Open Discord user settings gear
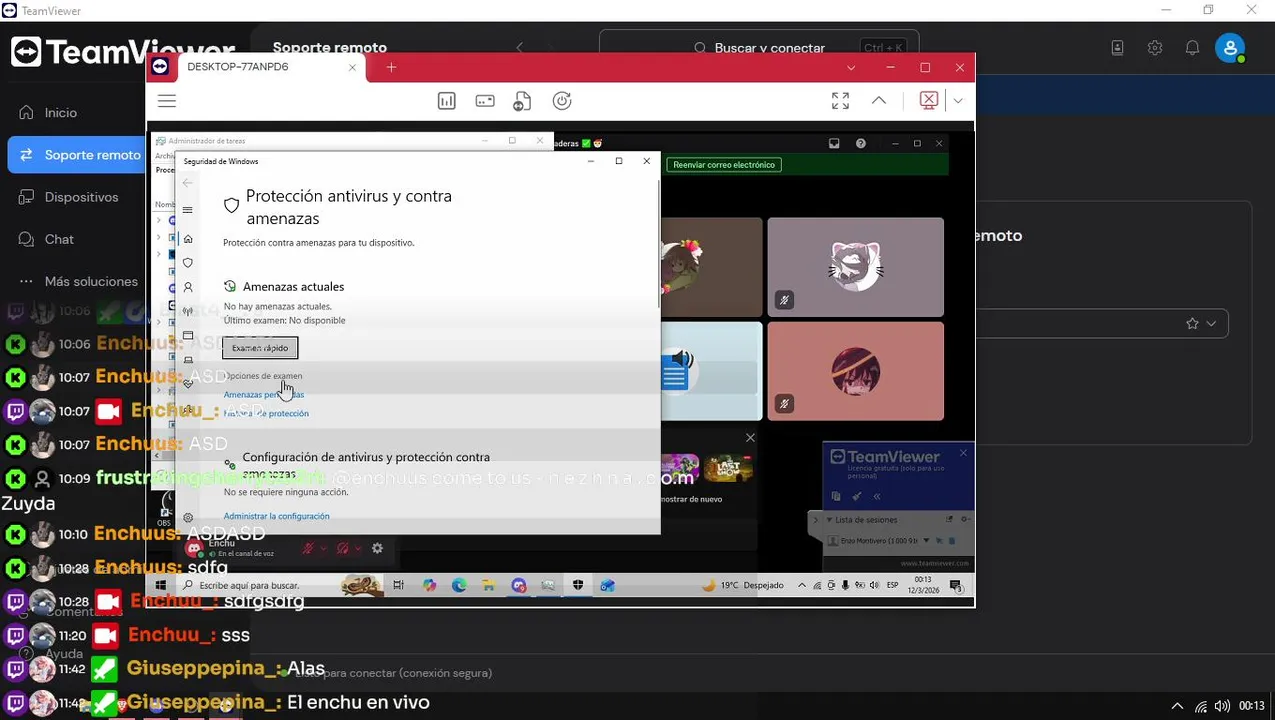The width and height of the screenshot is (1275, 720). coord(377,548)
